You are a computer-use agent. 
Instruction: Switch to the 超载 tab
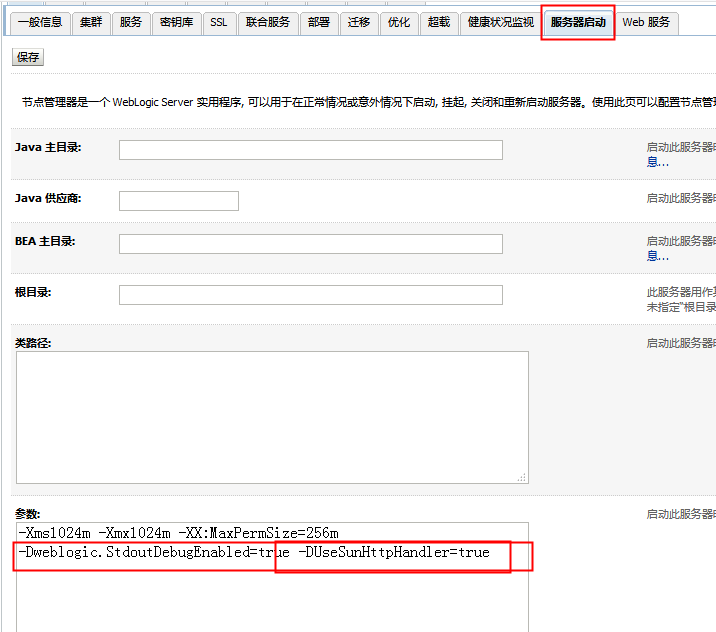point(439,22)
